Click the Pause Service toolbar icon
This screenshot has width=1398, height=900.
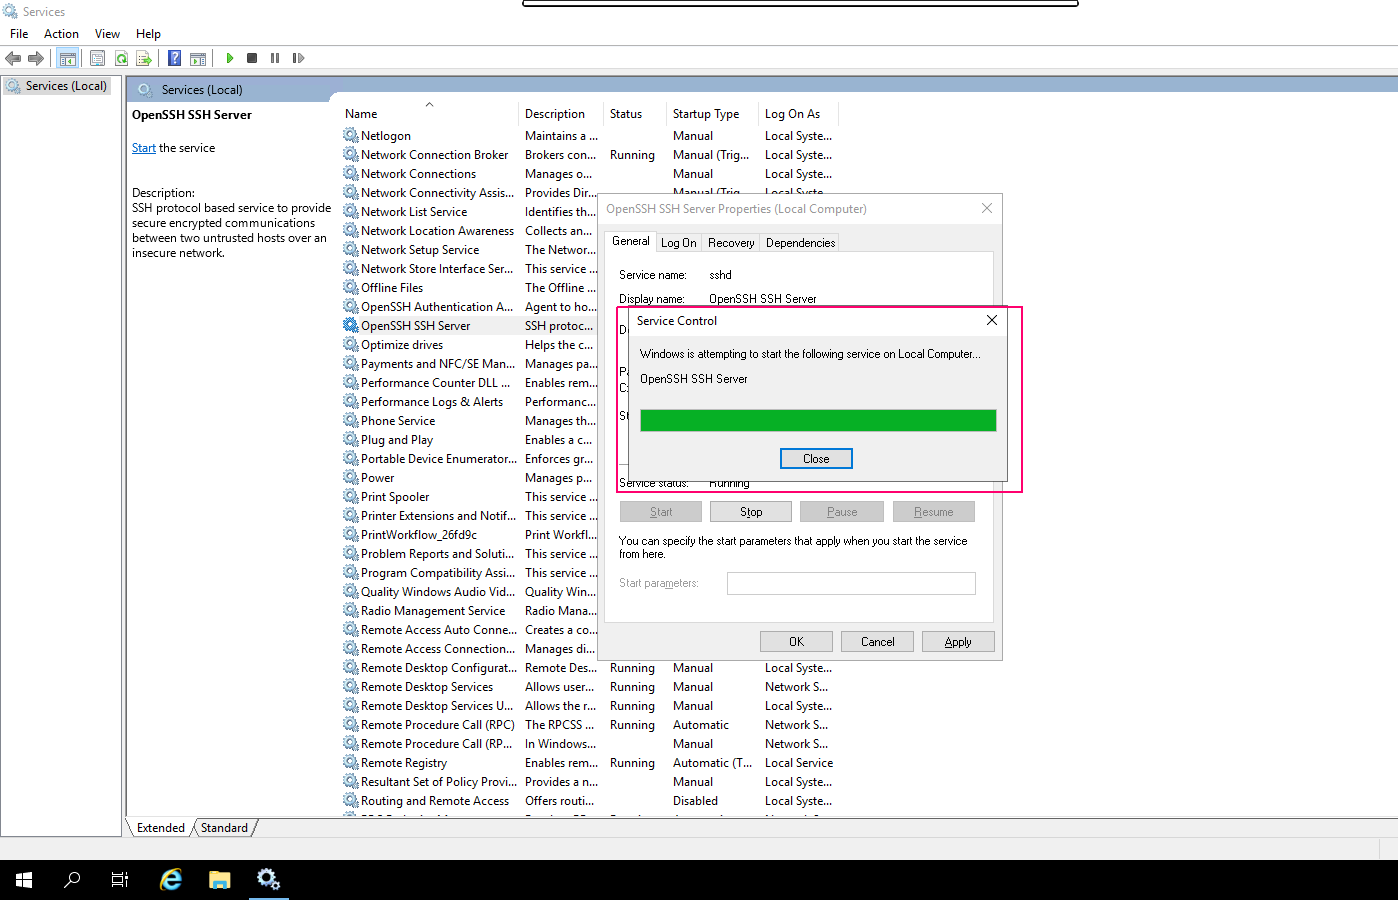click(275, 58)
